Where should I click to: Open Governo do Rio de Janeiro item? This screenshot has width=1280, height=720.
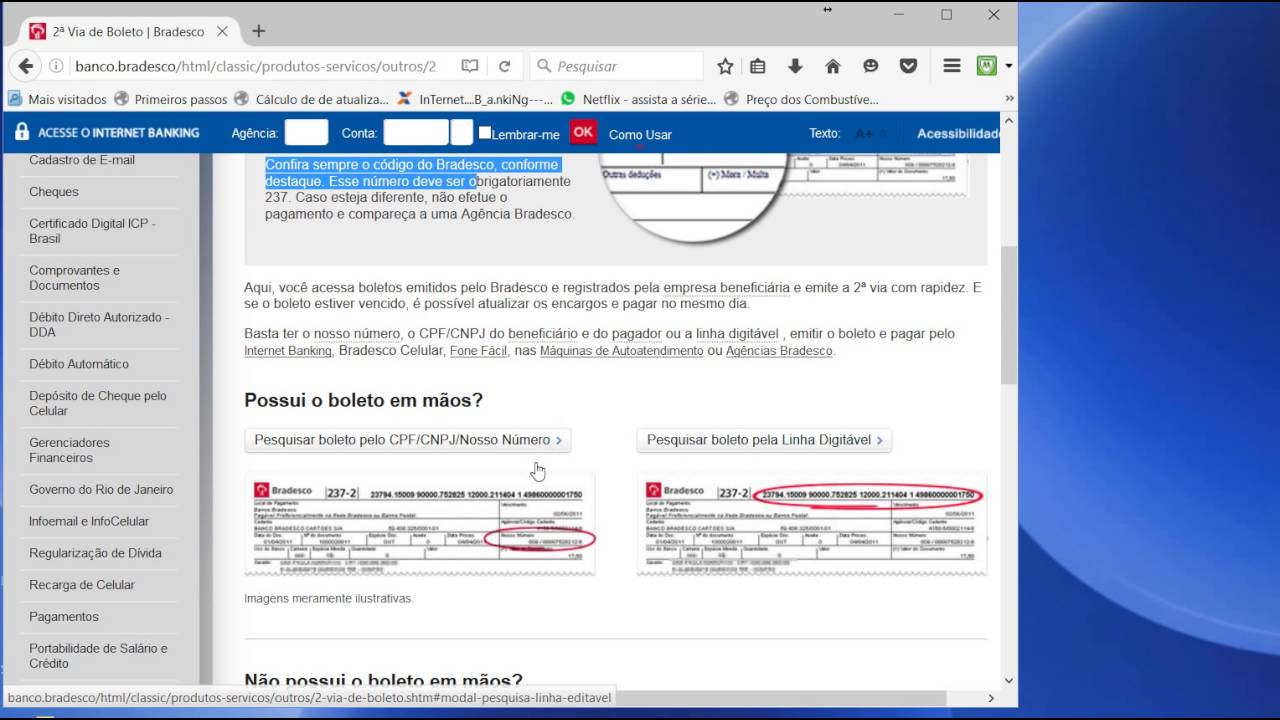click(x=101, y=489)
